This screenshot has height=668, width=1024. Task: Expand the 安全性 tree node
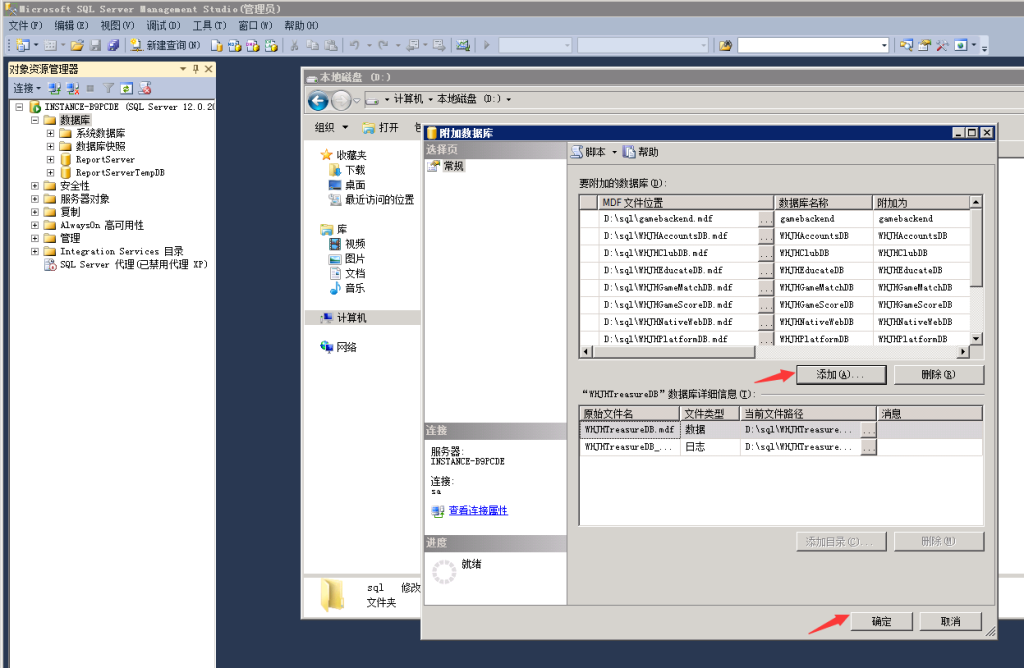pyautogui.click(x=35, y=186)
